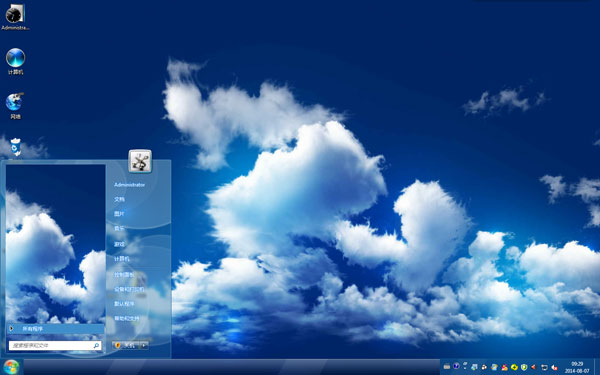Open 设备和打印机 in the Start menu
Viewport: 600px width, 375px height.
(129, 289)
